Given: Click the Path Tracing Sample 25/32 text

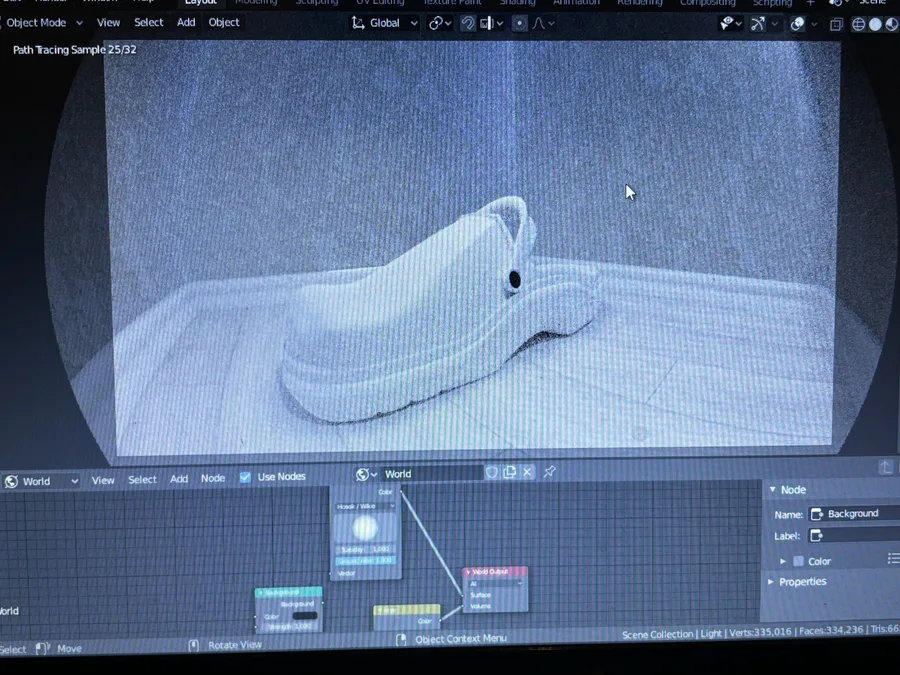Looking at the screenshot, I should [75, 50].
